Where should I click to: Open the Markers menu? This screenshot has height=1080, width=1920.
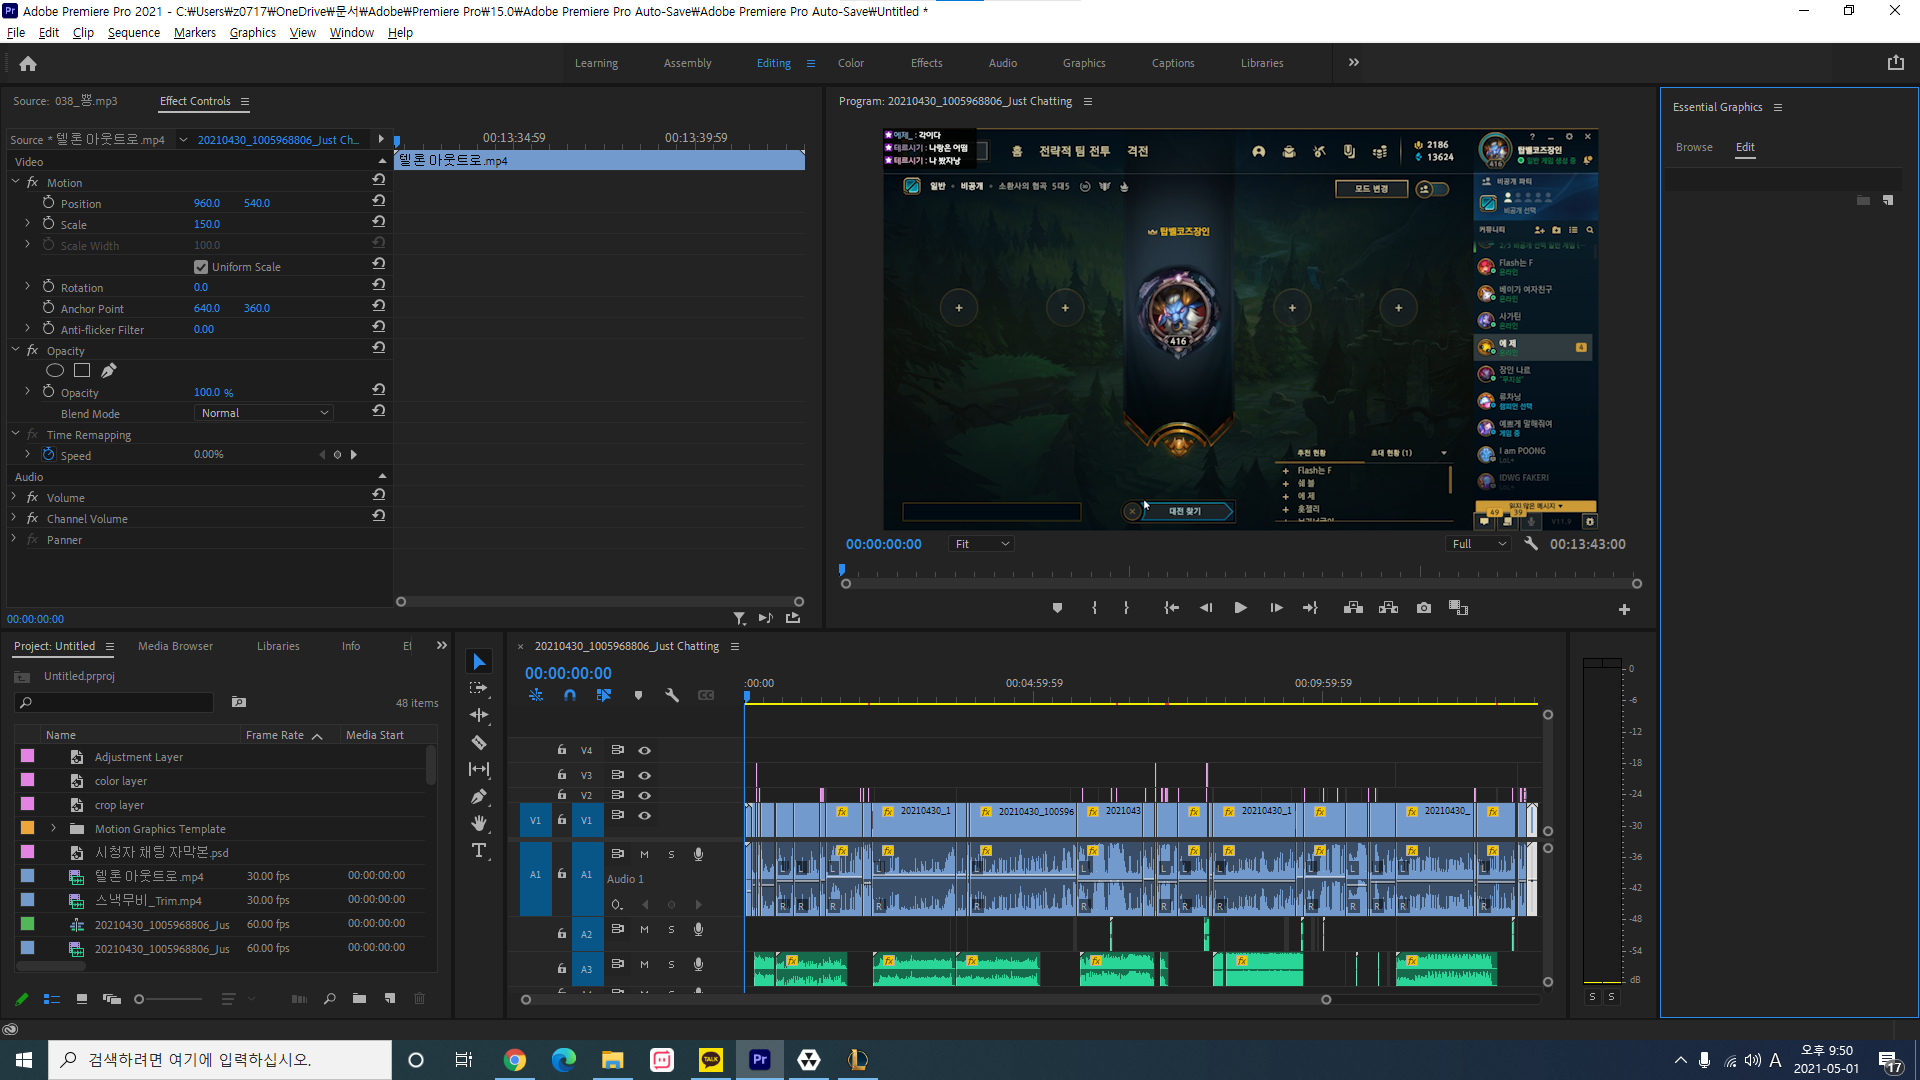pyautogui.click(x=194, y=33)
